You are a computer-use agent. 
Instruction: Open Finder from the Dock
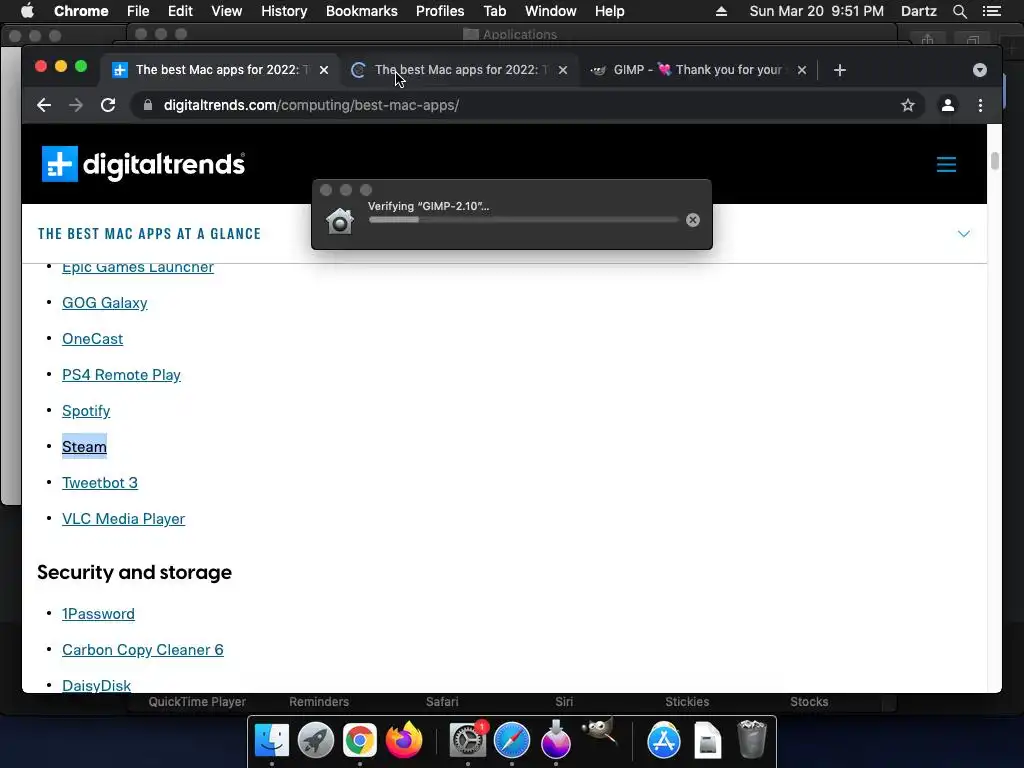[x=272, y=740]
